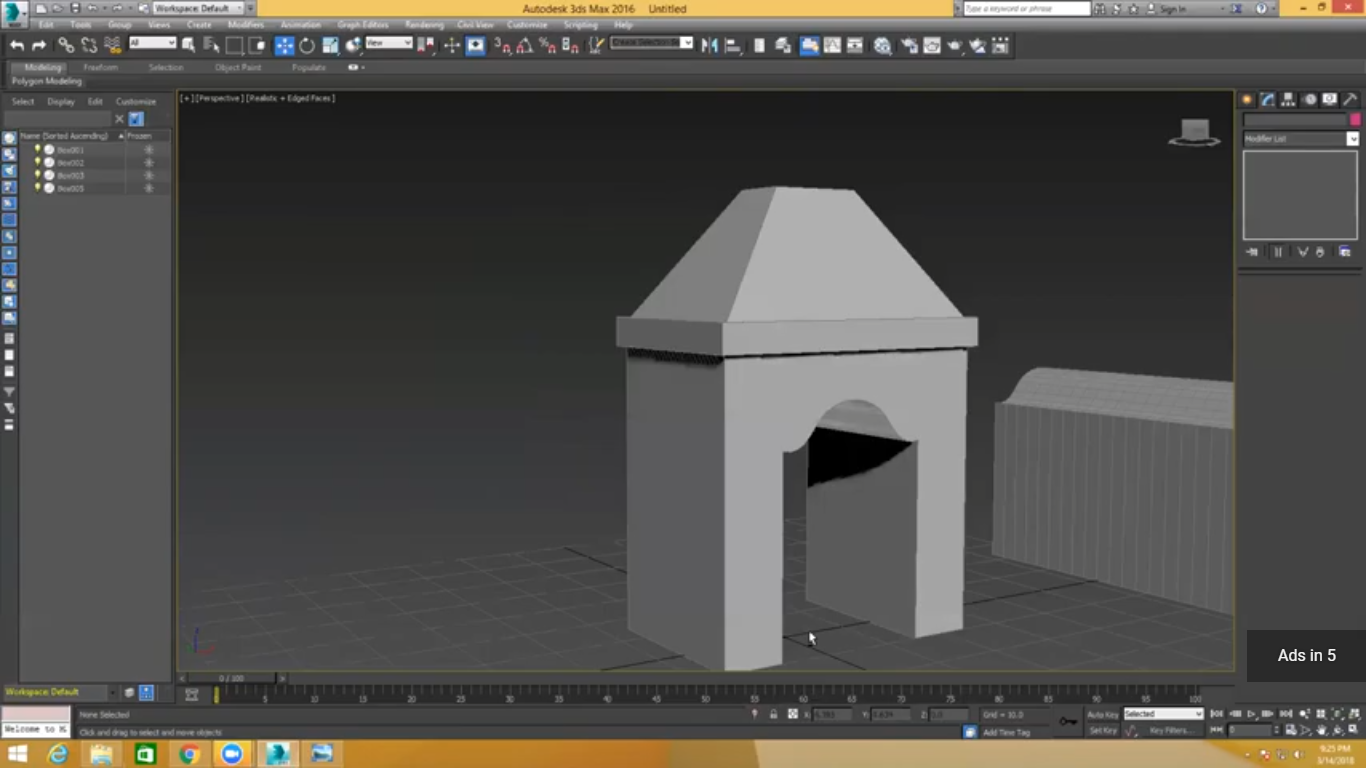Switch to the Freeform ribbon tab

(100, 67)
